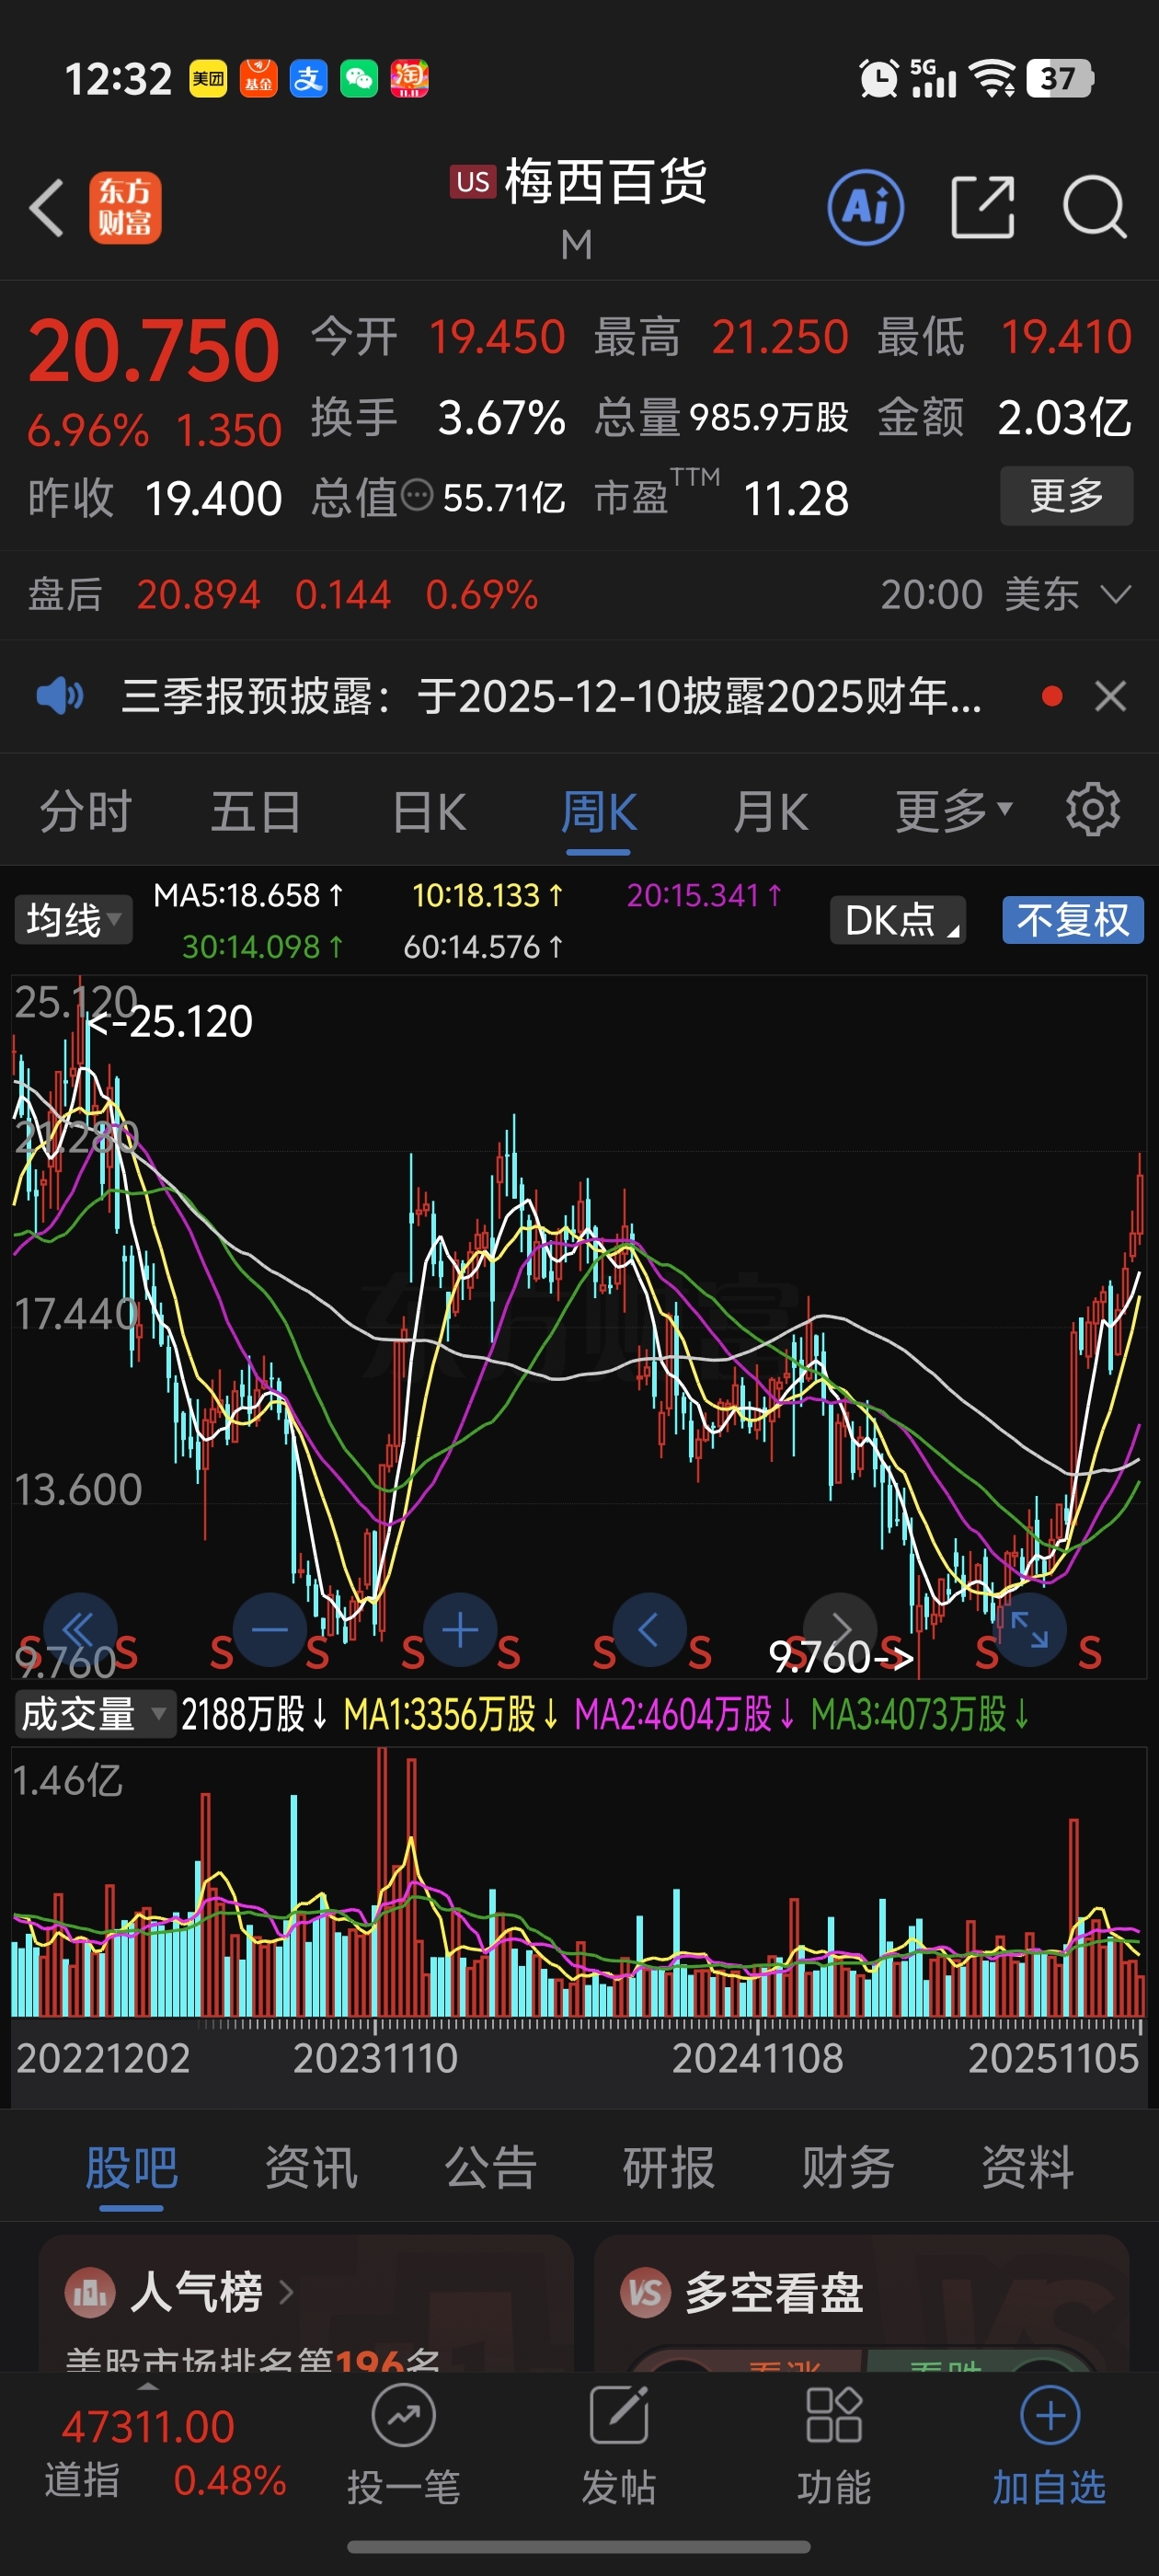
Task: Open the search magnifier icon
Action: pyautogui.click(x=1095, y=208)
